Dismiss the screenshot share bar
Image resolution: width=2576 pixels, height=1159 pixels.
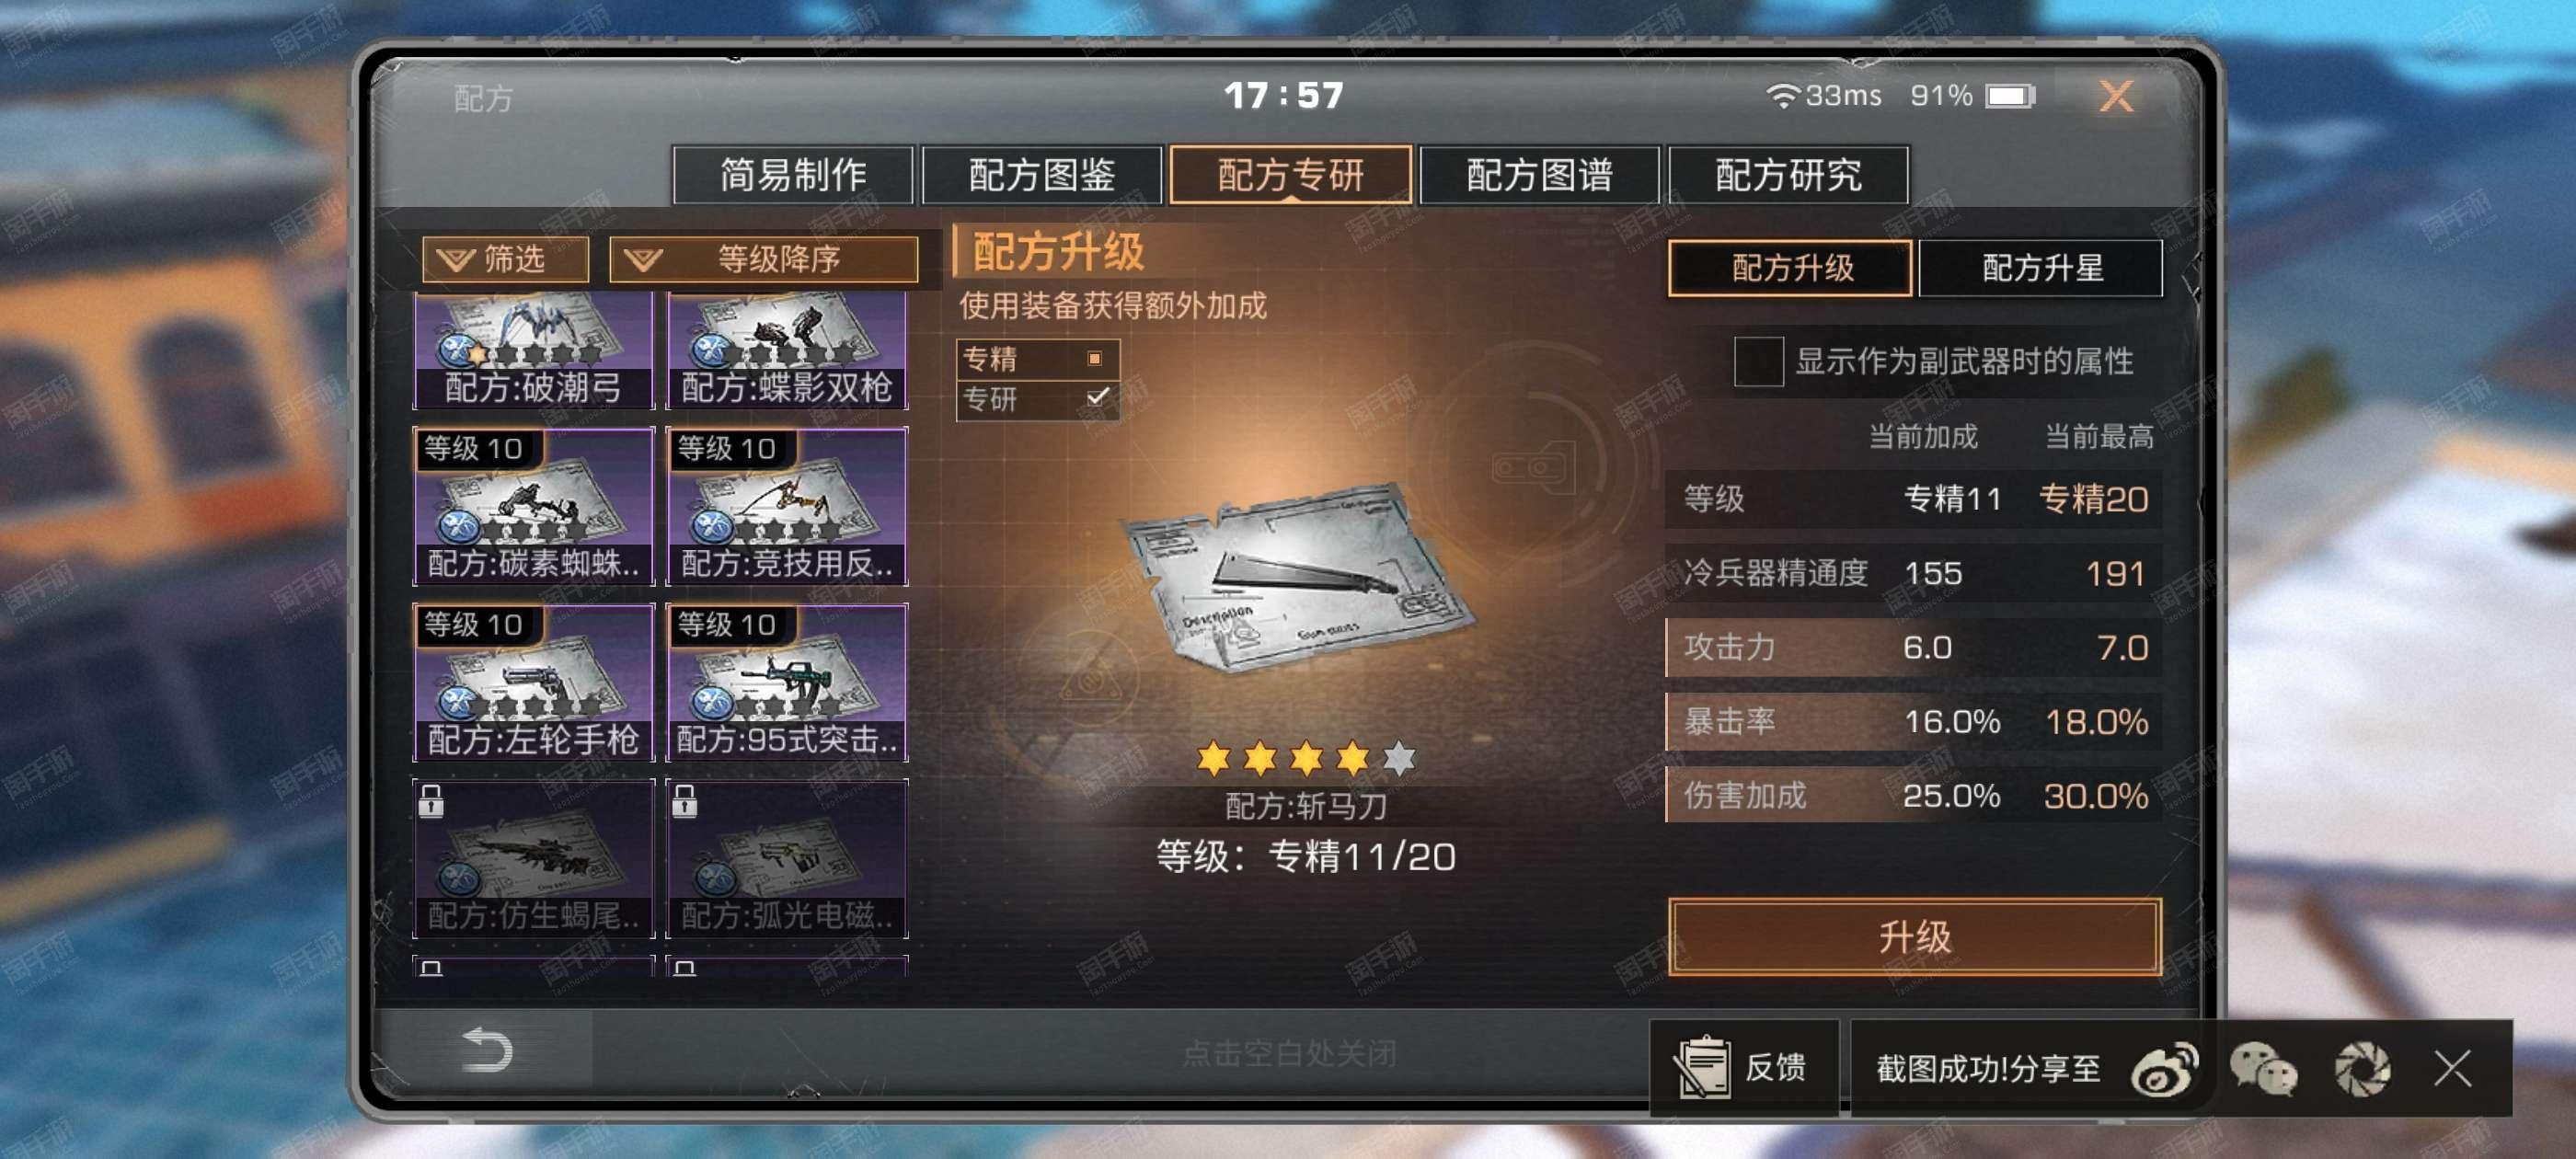(x=2452, y=1069)
